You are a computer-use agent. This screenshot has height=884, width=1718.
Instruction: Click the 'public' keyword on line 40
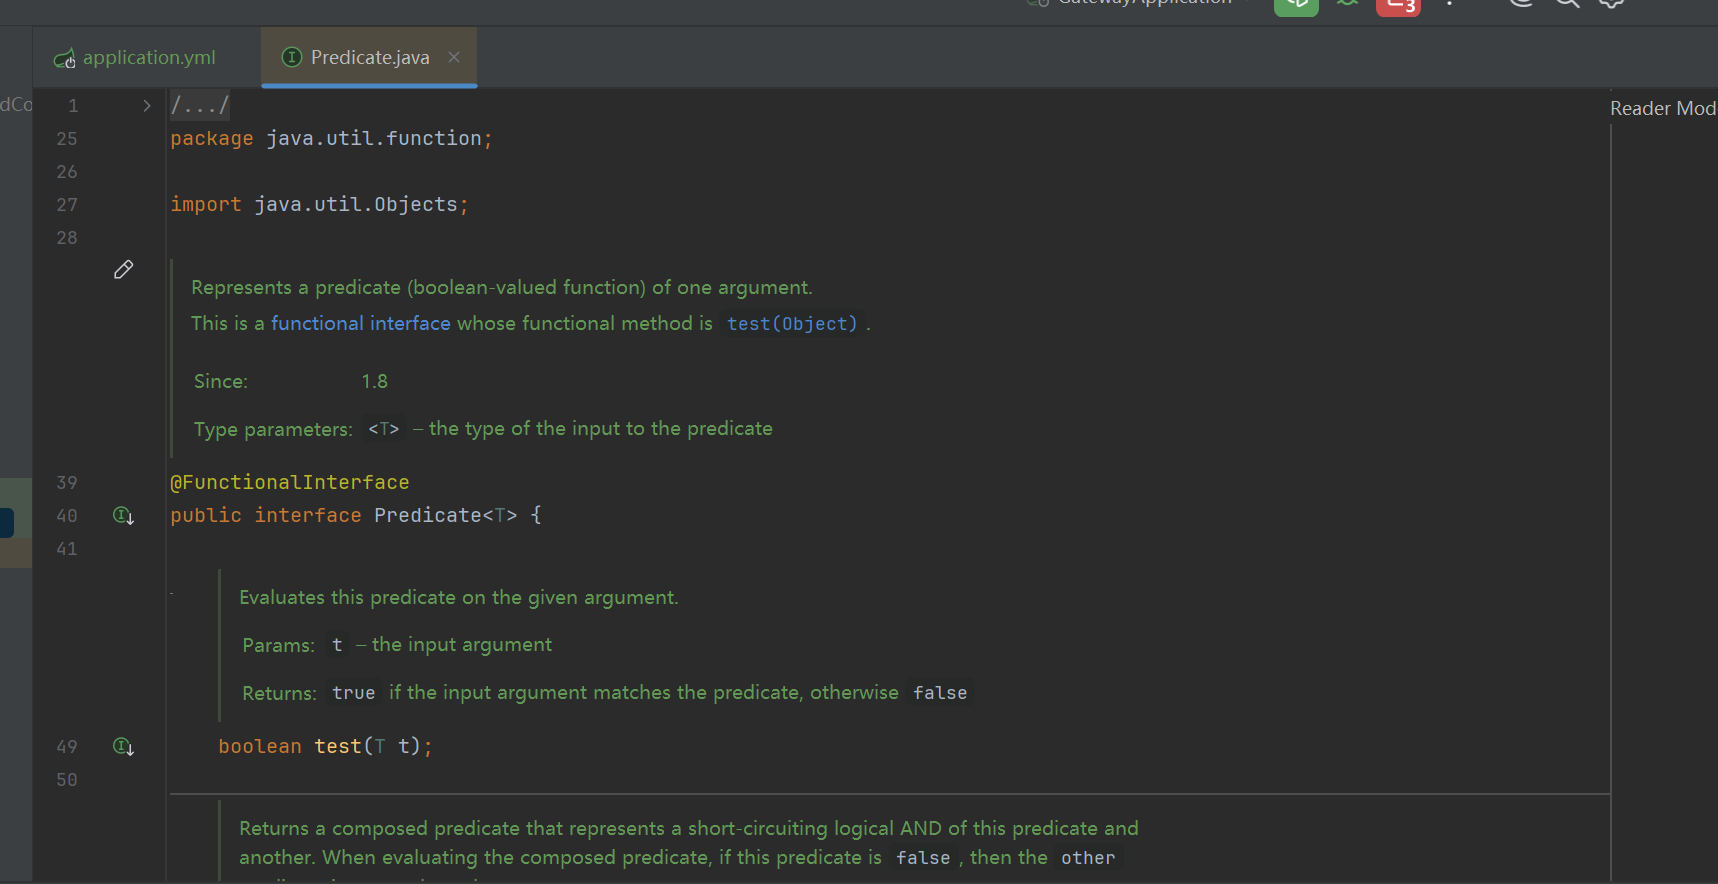pos(206,516)
